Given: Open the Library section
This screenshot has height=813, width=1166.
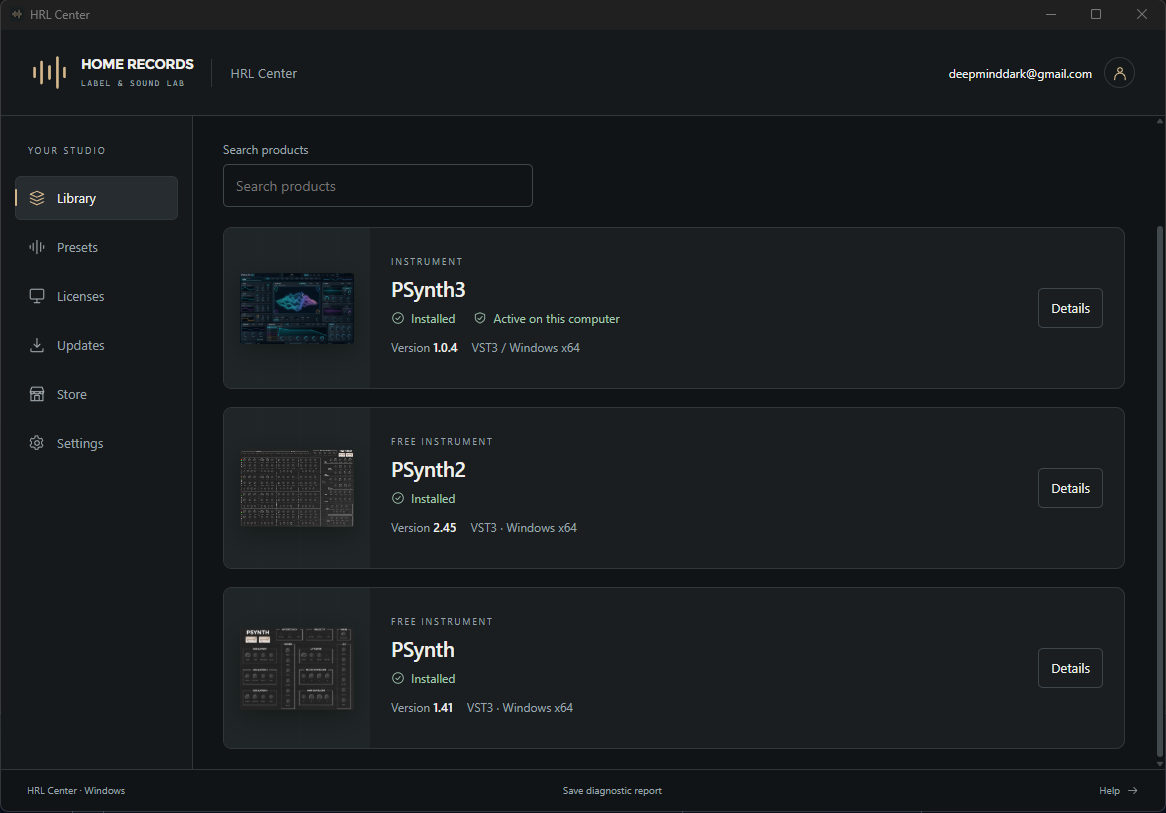Looking at the screenshot, I should (x=97, y=198).
